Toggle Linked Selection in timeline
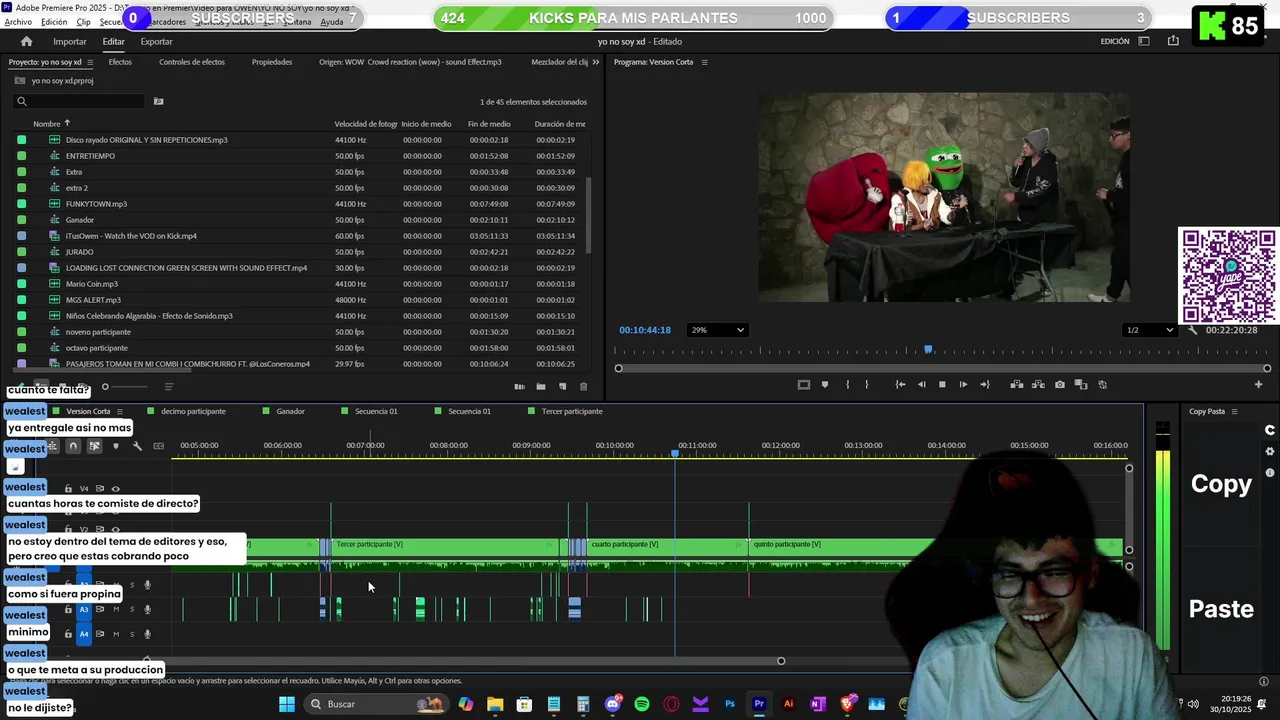 [94, 446]
